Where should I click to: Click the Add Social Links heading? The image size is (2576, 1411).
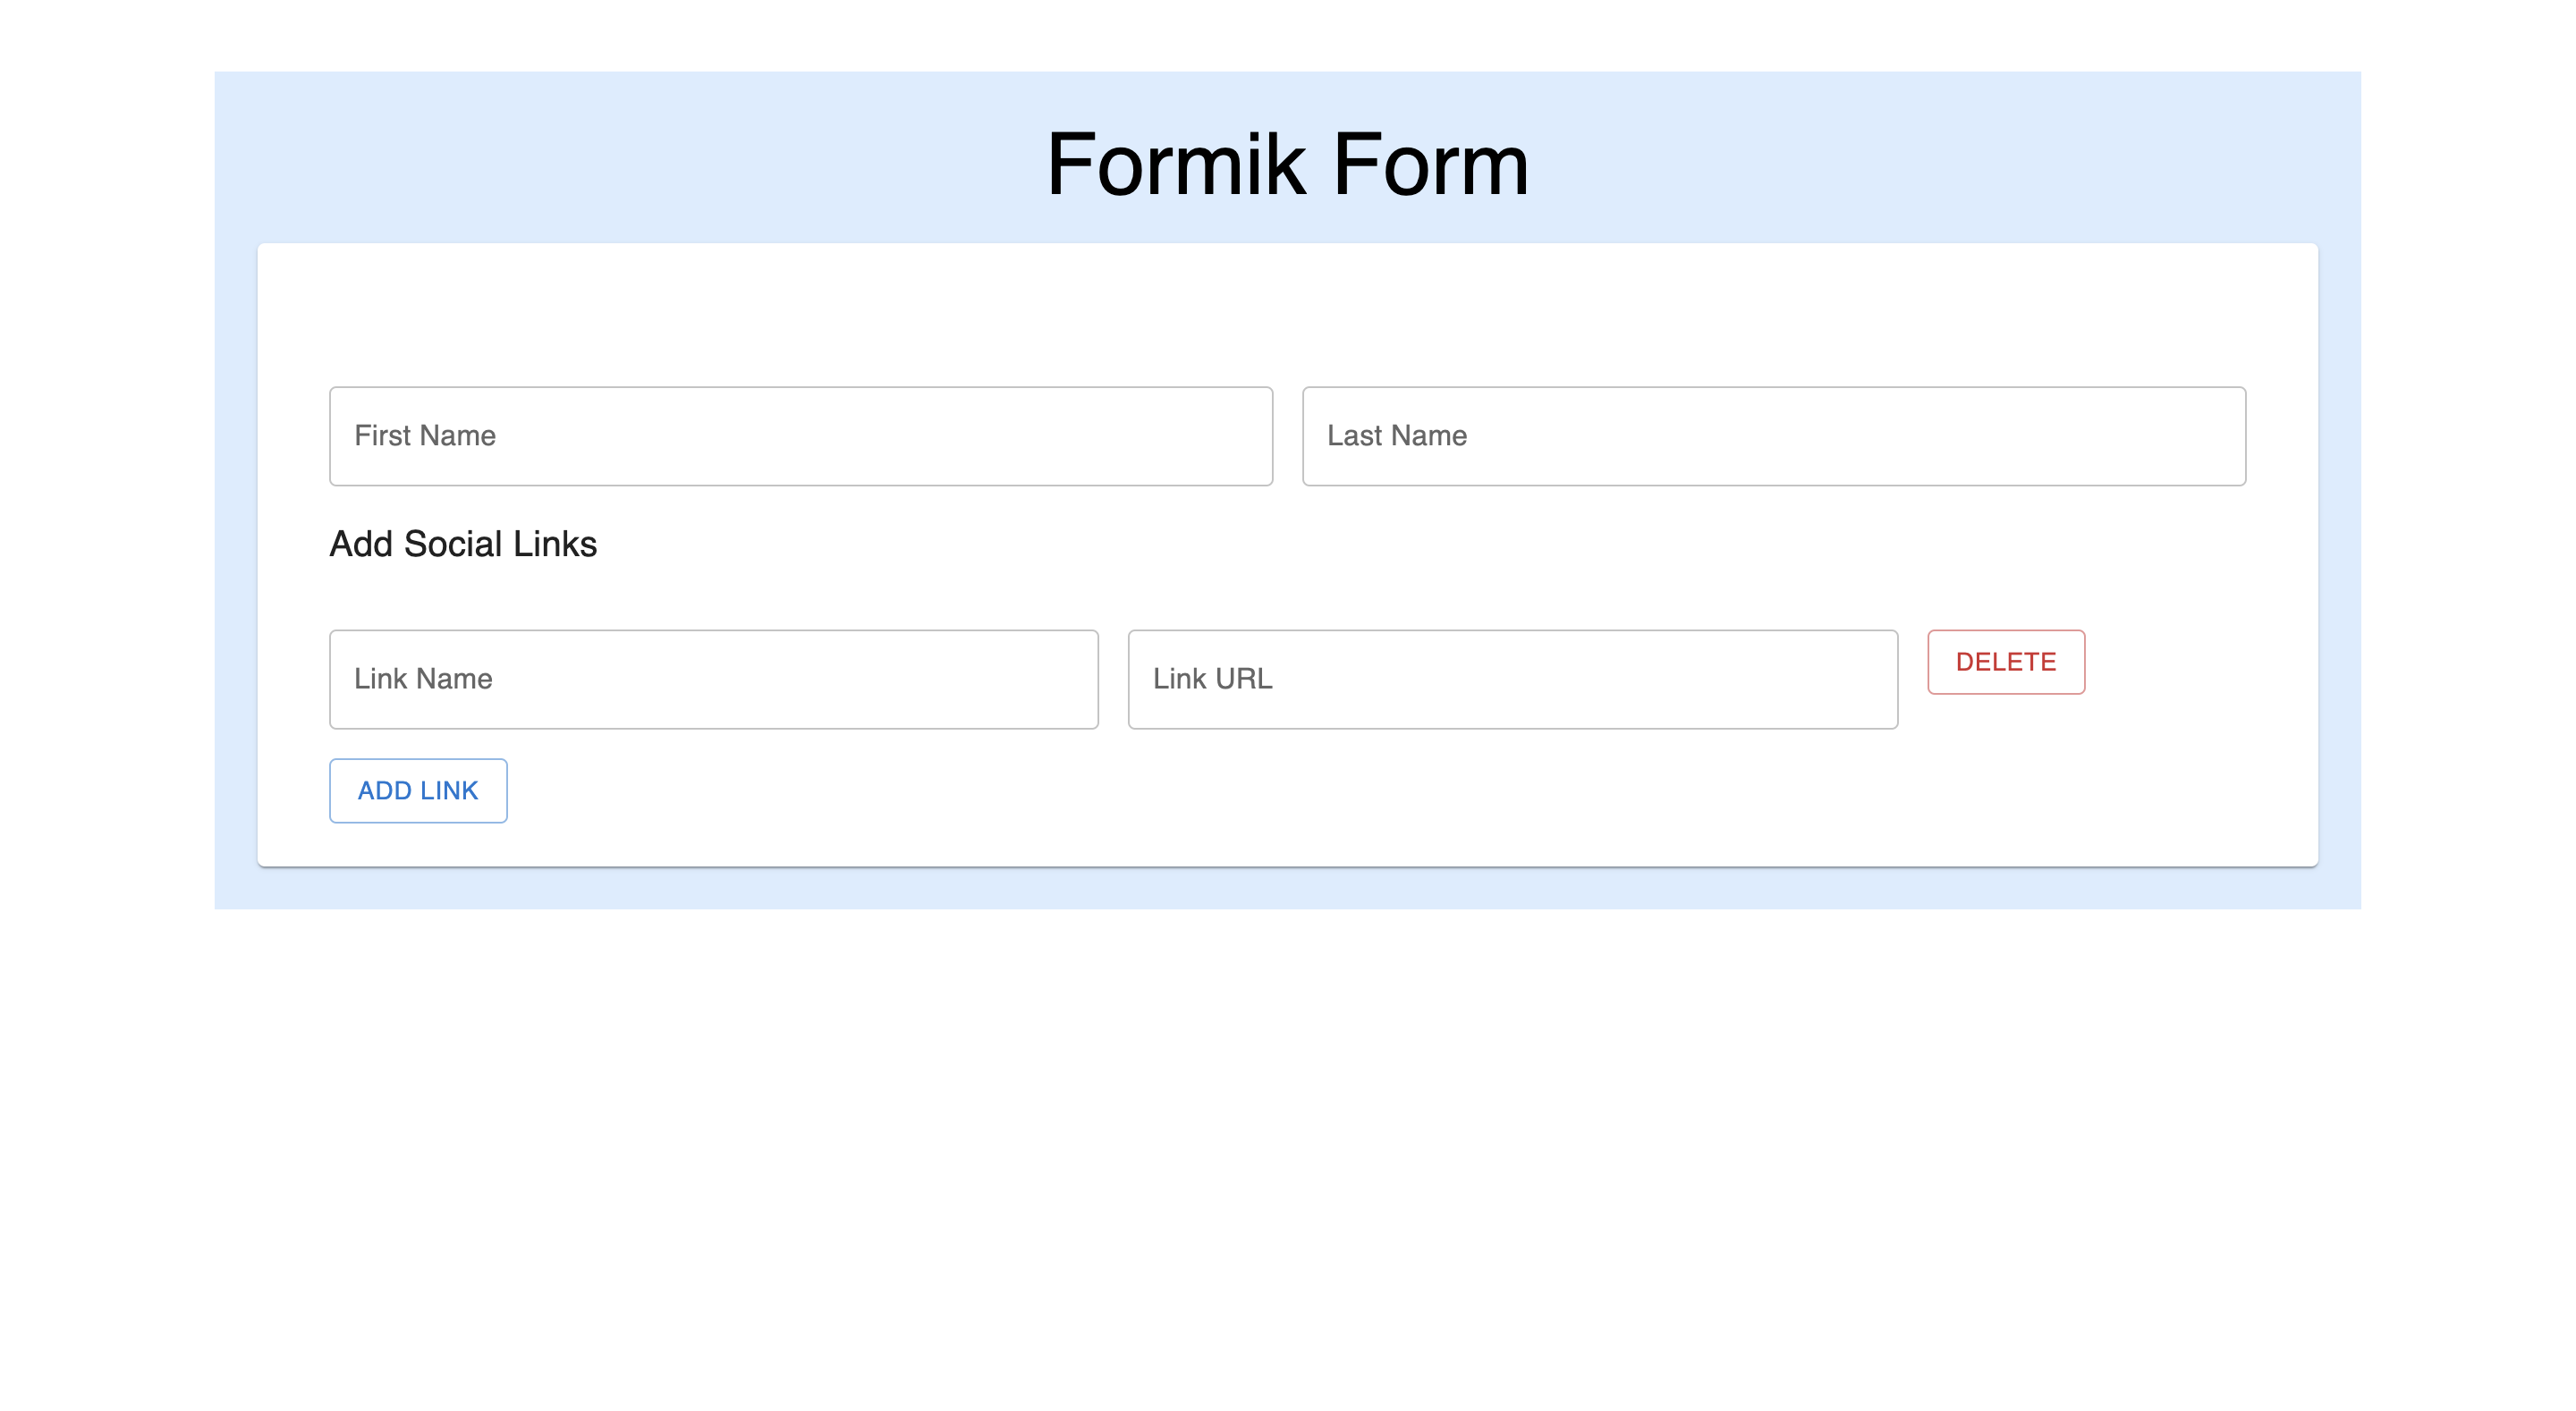coord(463,543)
